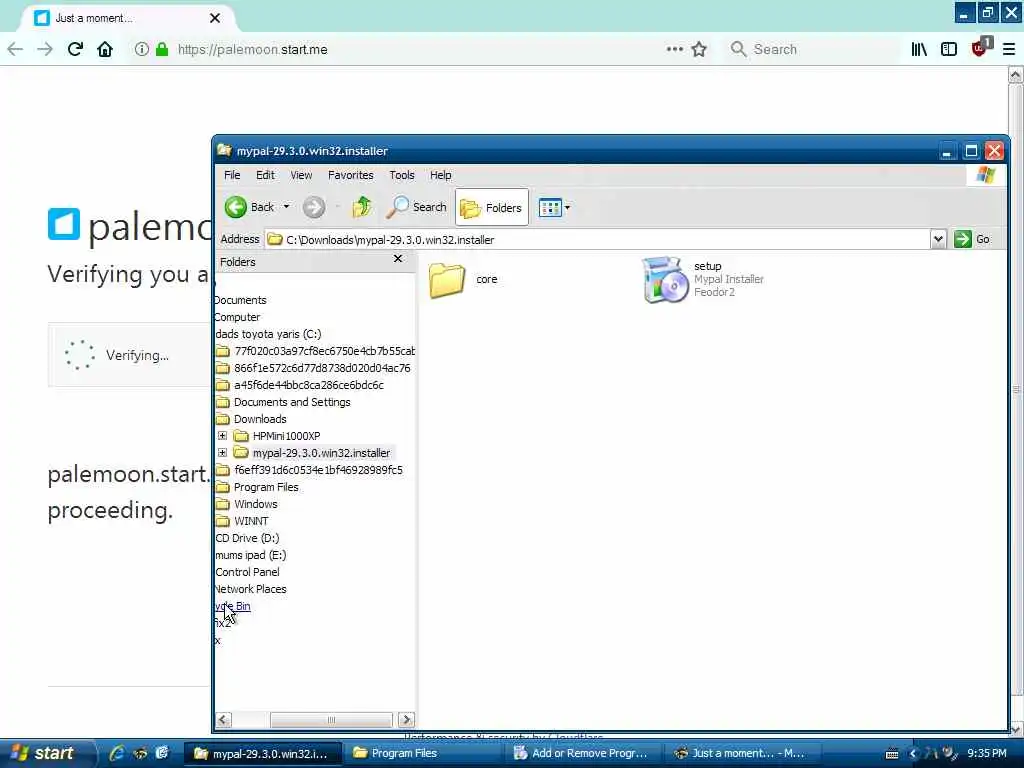The image size is (1024, 768).
Task: Select Network Places in tree
Action: click(x=251, y=589)
